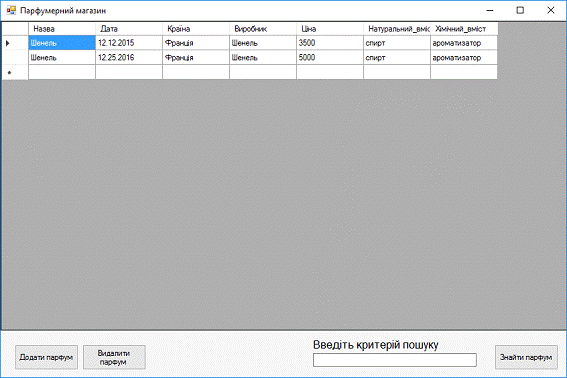
Task: Click the Видалити парфум button
Action: [114, 357]
